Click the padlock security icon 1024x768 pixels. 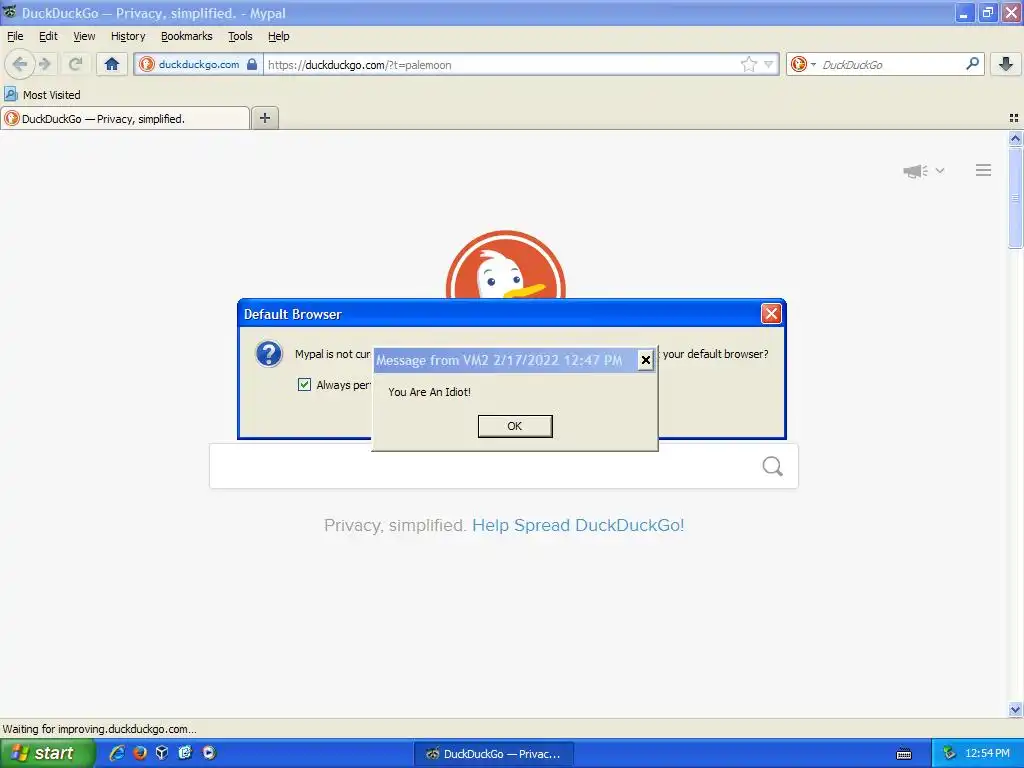coord(252,64)
